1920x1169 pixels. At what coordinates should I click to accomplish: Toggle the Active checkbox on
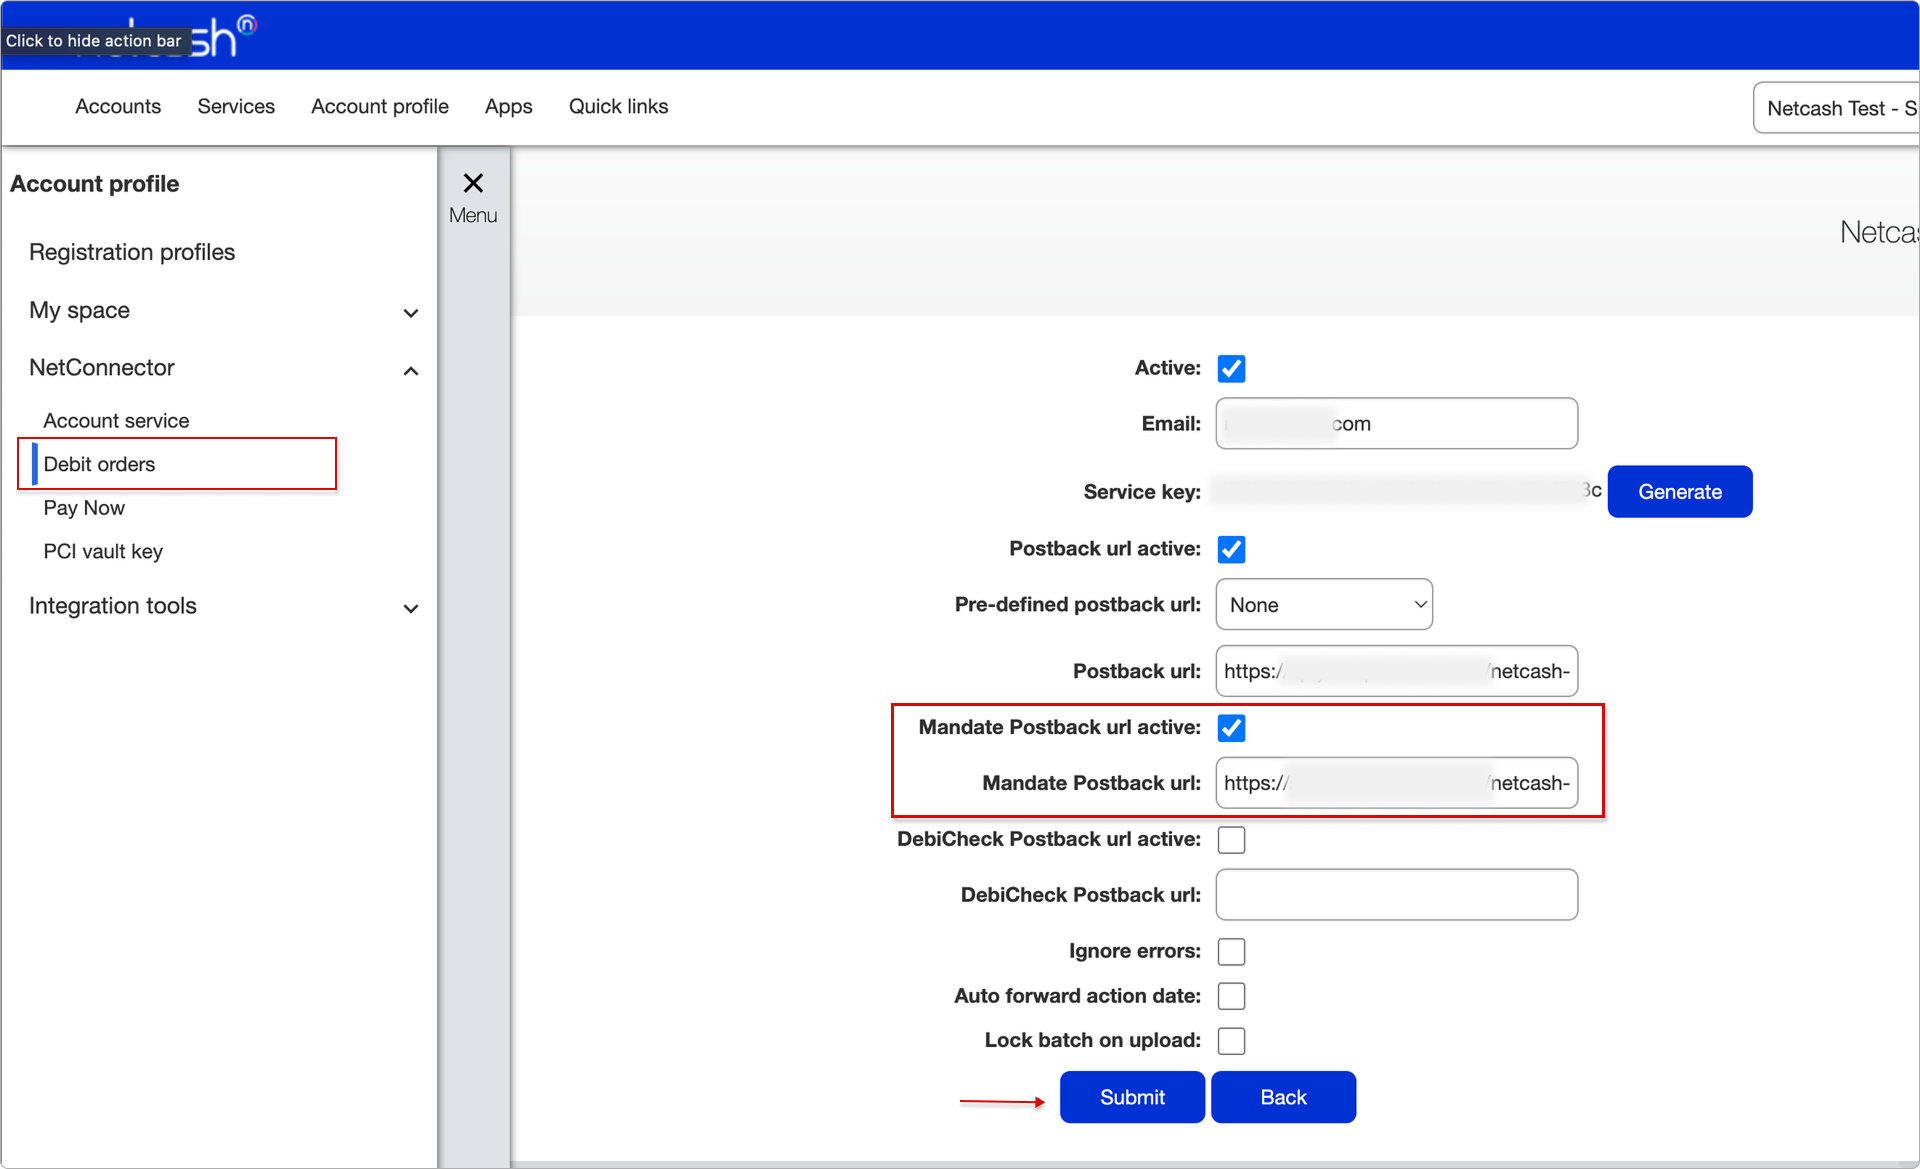click(x=1232, y=366)
